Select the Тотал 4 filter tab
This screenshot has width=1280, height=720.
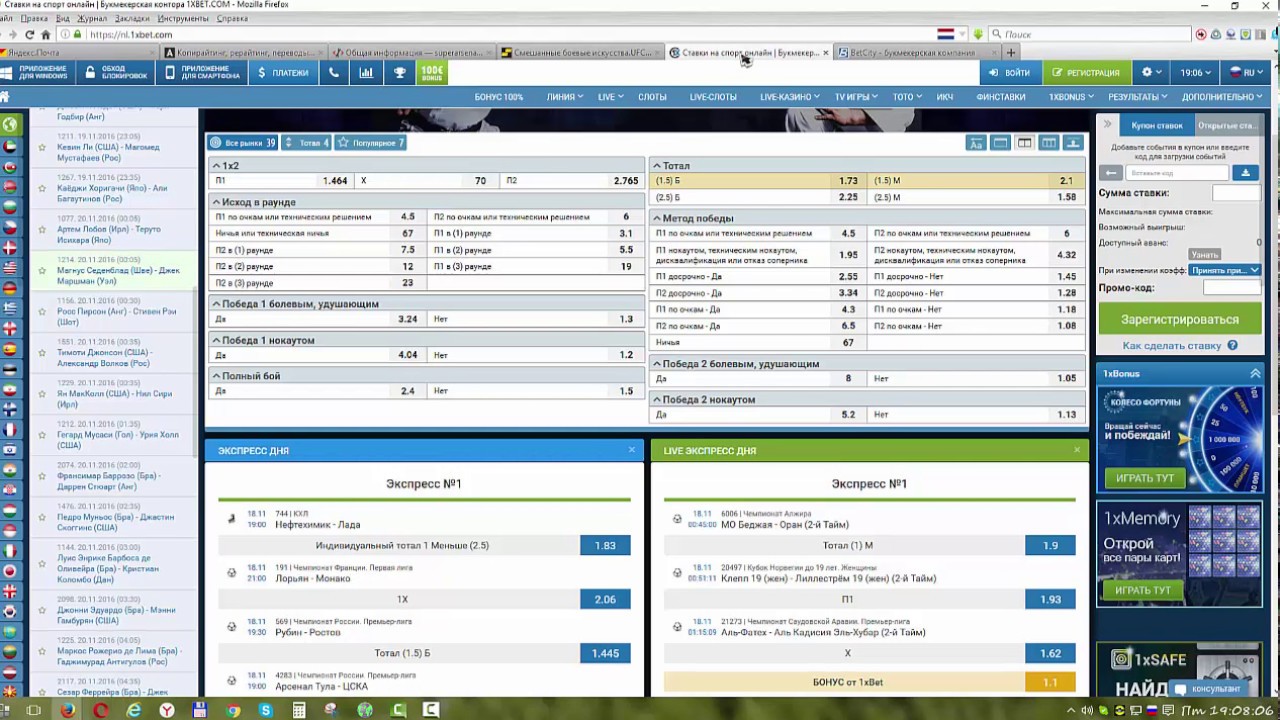306,143
